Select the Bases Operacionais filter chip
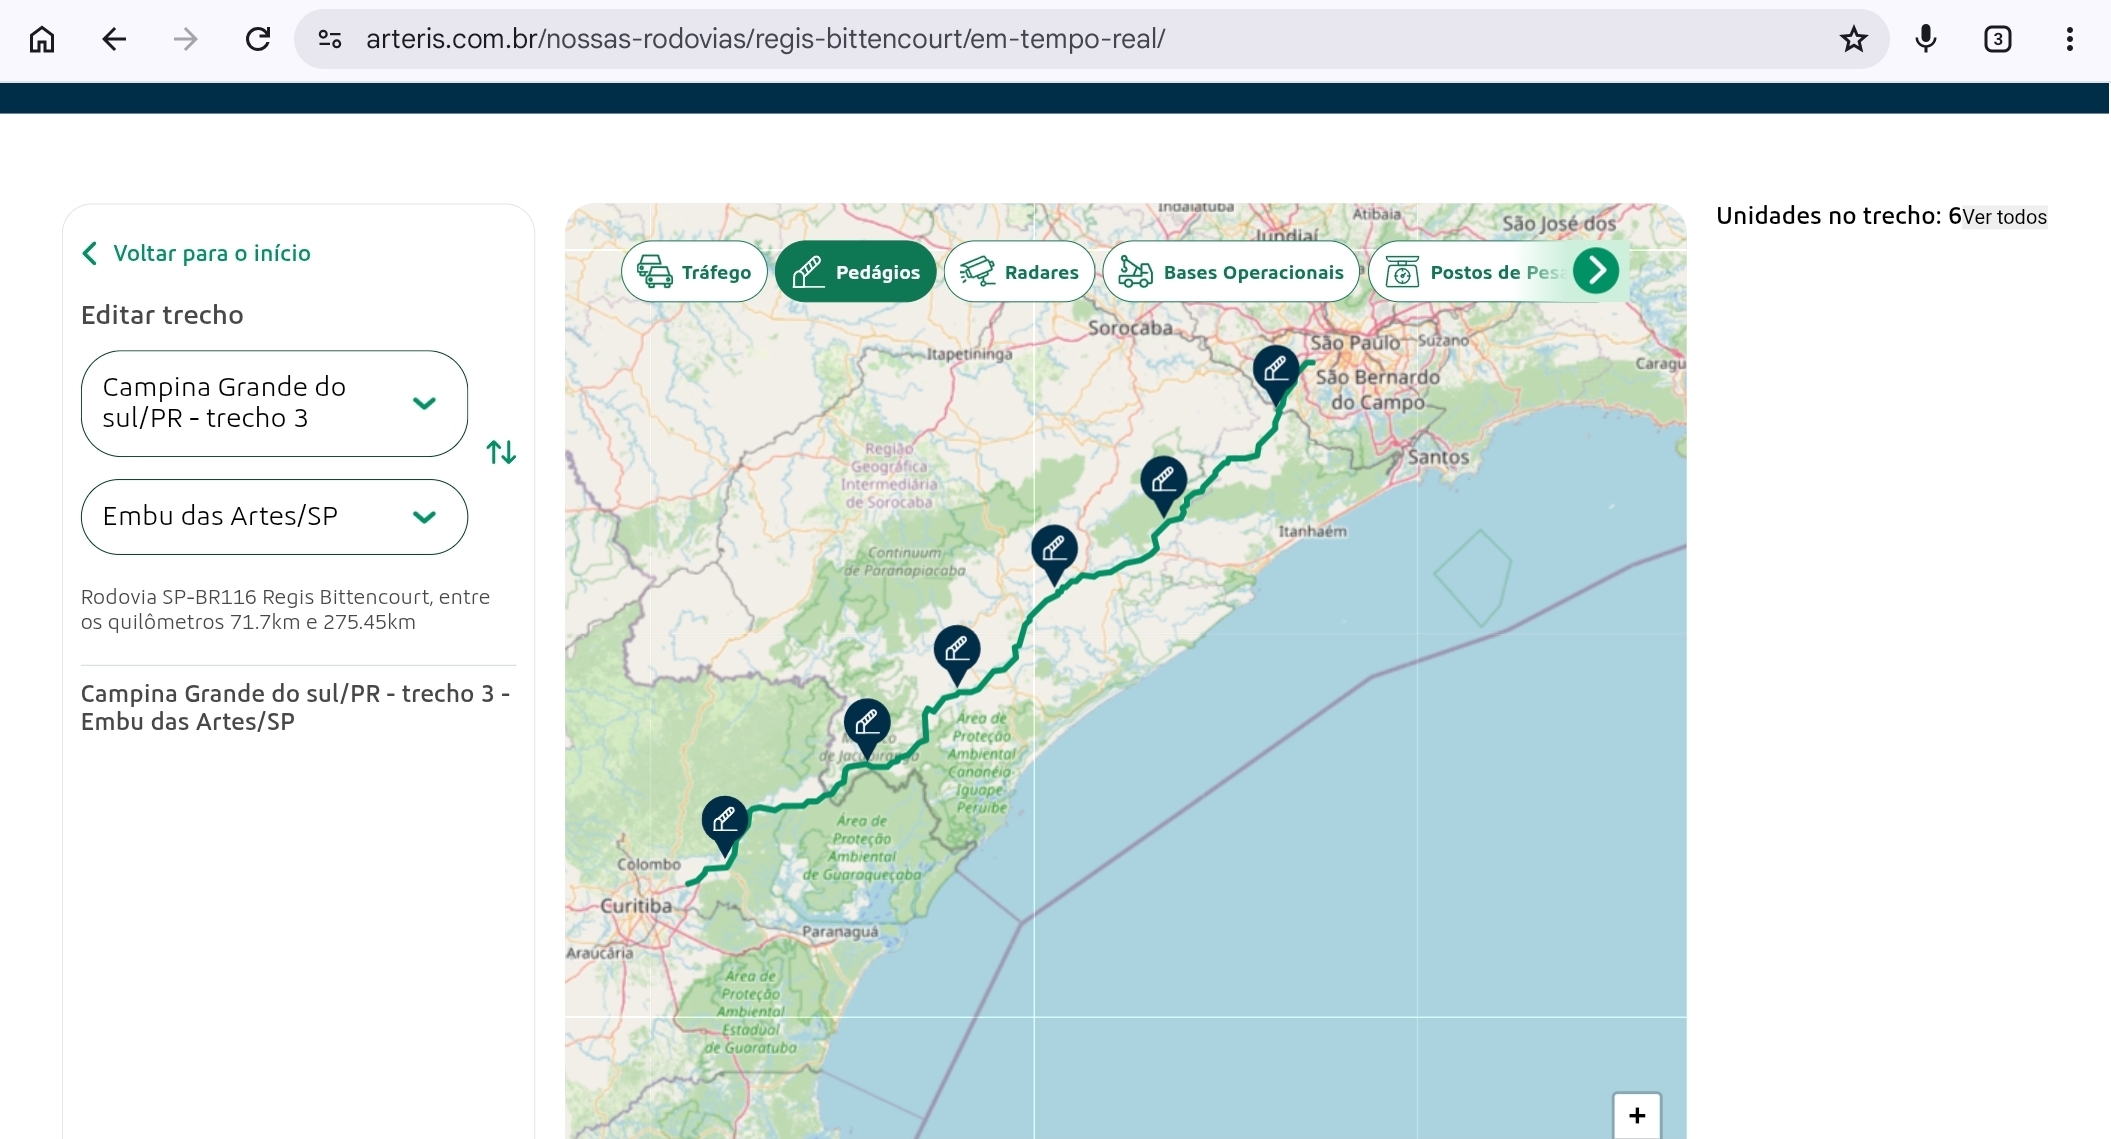 pos(1231,272)
